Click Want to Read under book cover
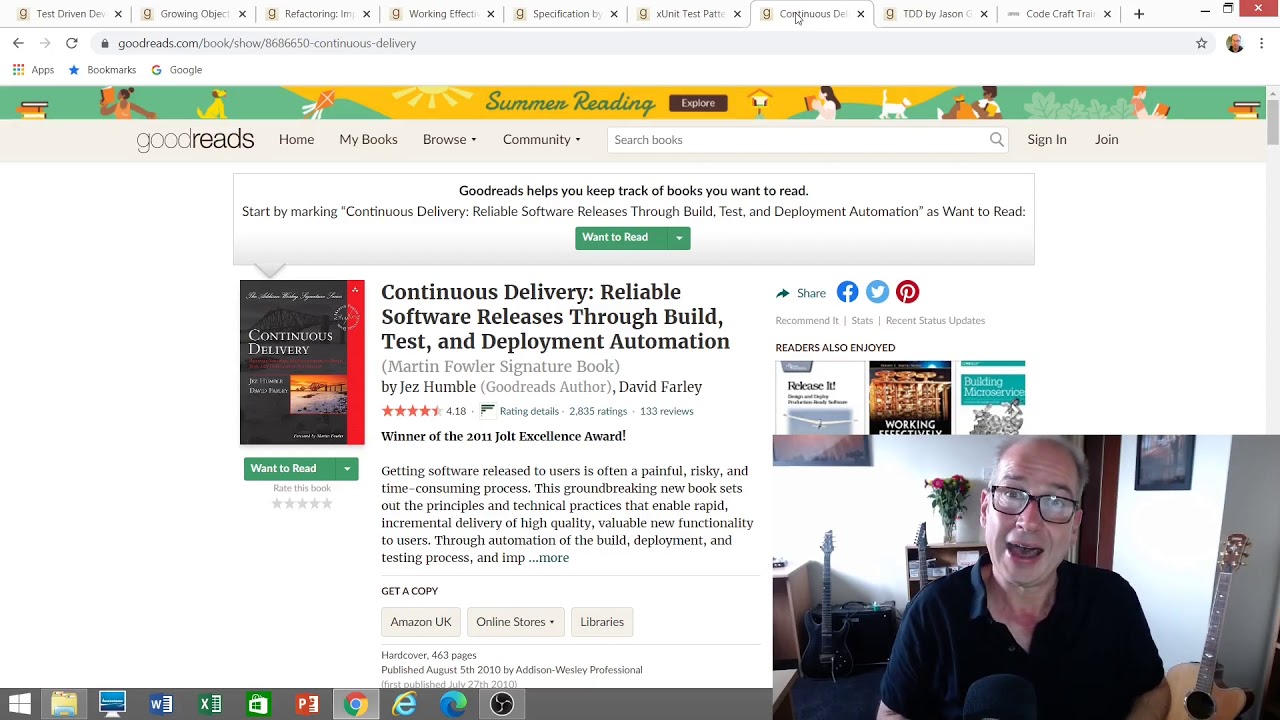This screenshot has height=720, width=1280. pos(289,469)
